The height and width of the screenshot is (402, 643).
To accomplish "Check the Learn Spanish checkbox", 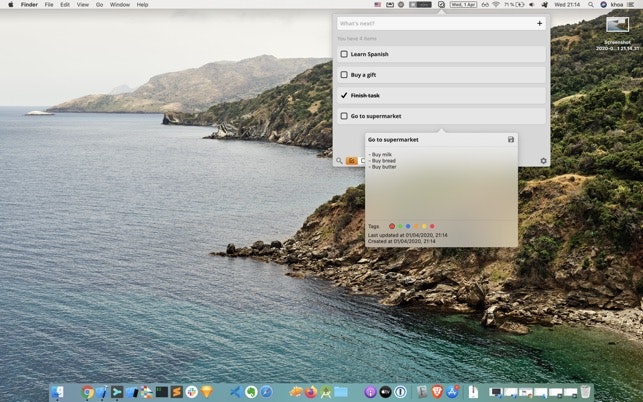I will pos(344,54).
